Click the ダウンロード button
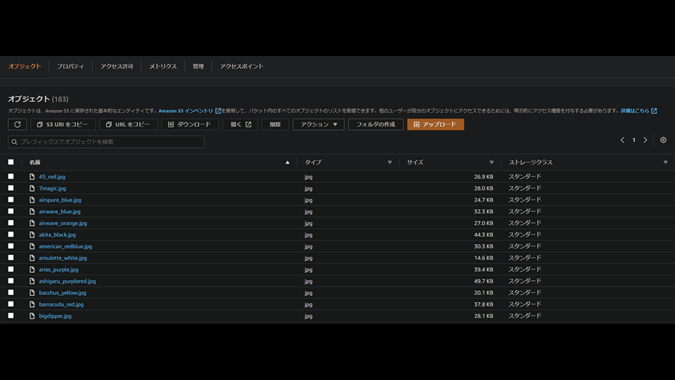Screen dimensions: 675x380 pos(190,124)
